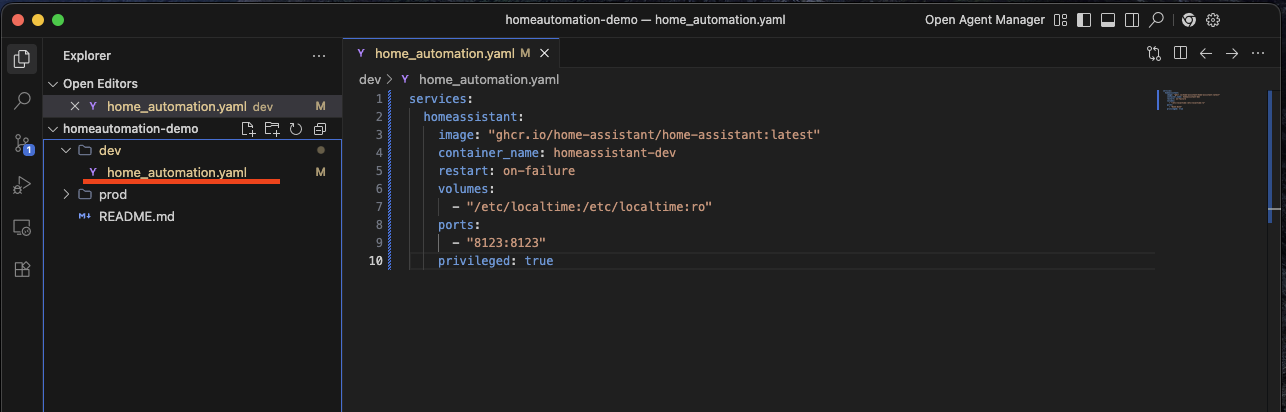Click Open Agent Manager button
The image size is (1286, 412).
click(x=985, y=20)
